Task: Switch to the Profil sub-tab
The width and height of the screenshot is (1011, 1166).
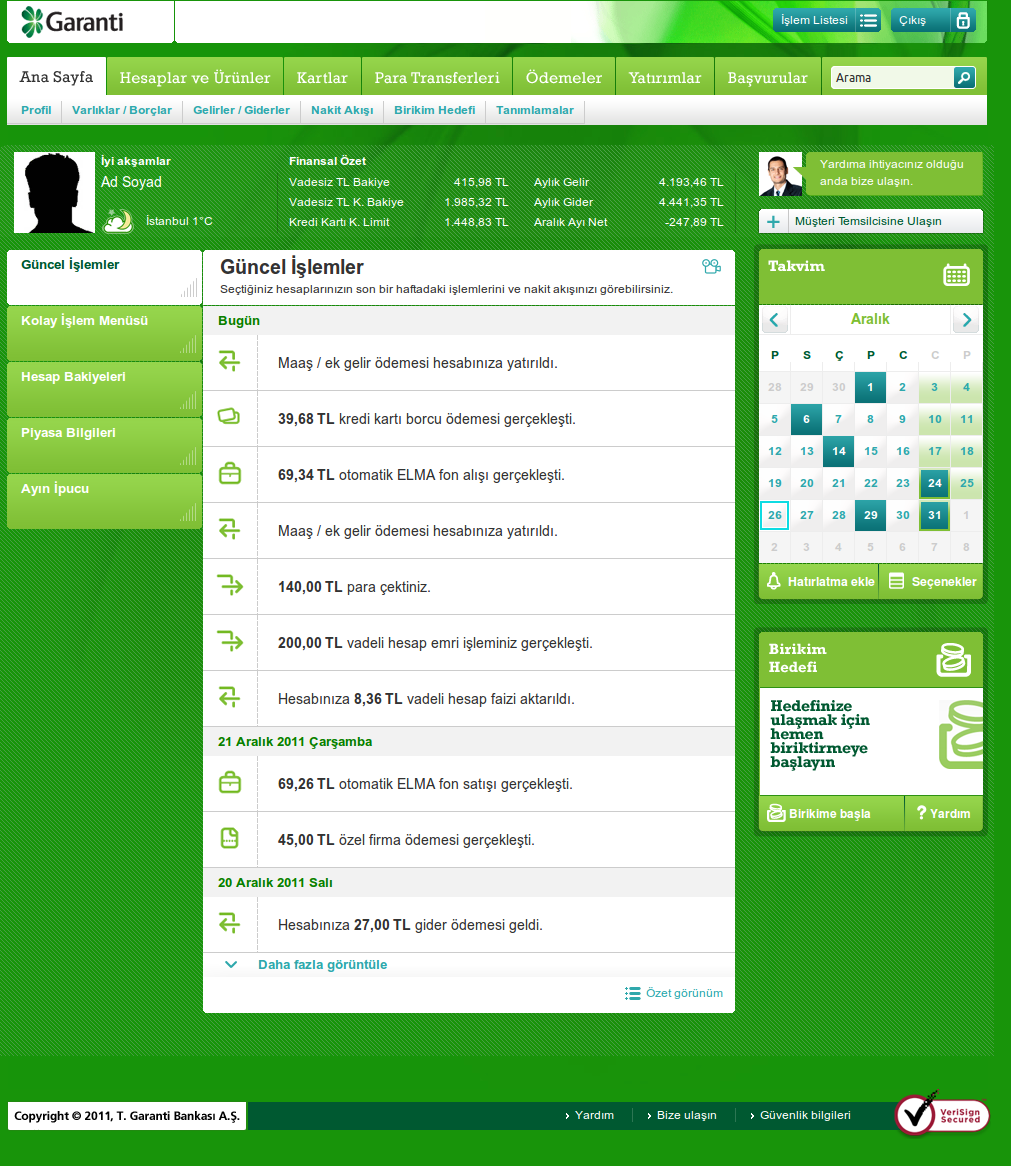Action: pyautogui.click(x=36, y=110)
